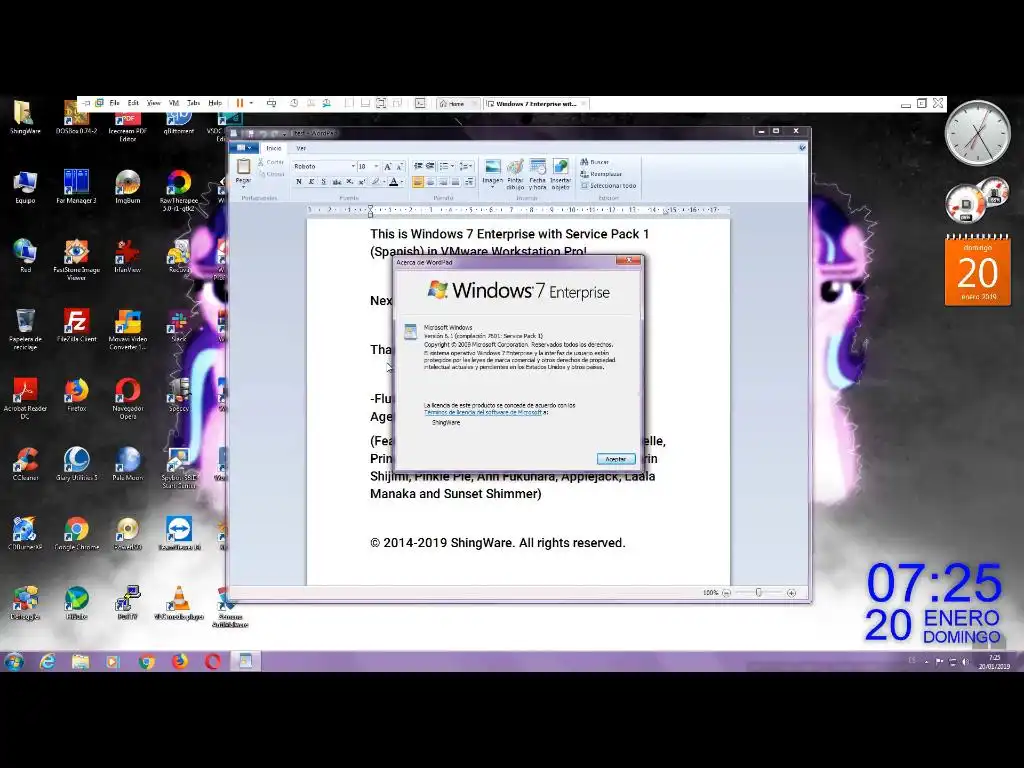Click the paragraph settings icon
The image size is (1024, 768).
(x=469, y=182)
